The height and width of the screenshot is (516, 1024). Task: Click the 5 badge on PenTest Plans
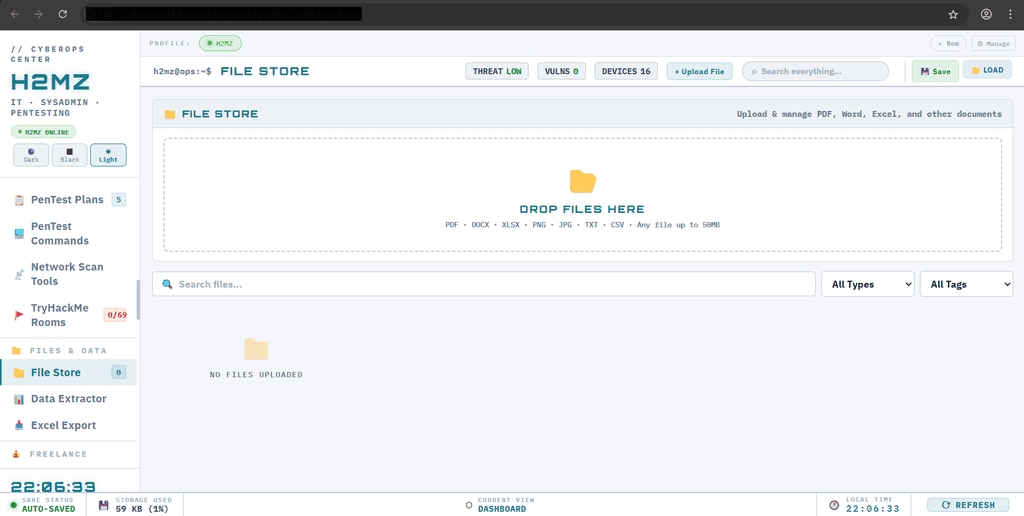point(118,200)
